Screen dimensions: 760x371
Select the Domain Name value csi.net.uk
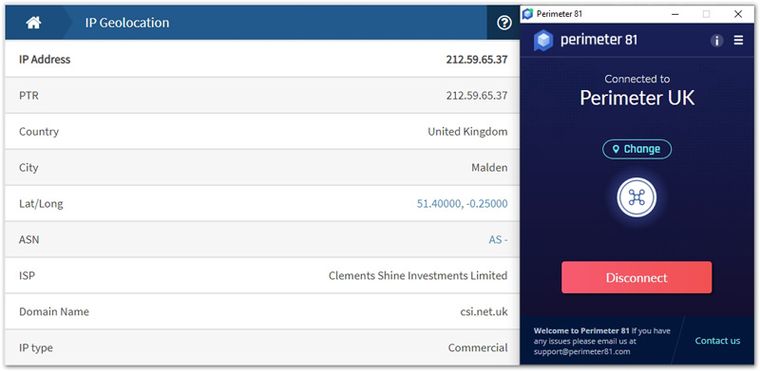pyautogui.click(x=484, y=312)
